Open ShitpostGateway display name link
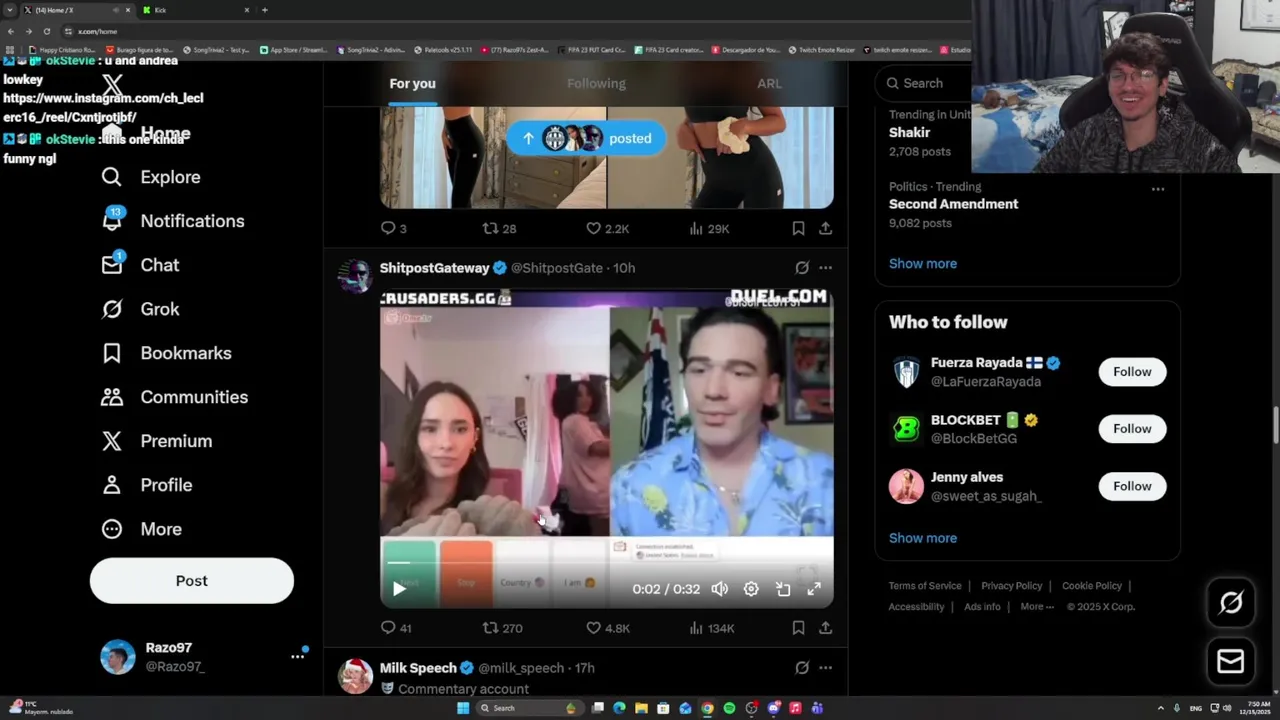The width and height of the screenshot is (1280, 720). click(434, 268)
